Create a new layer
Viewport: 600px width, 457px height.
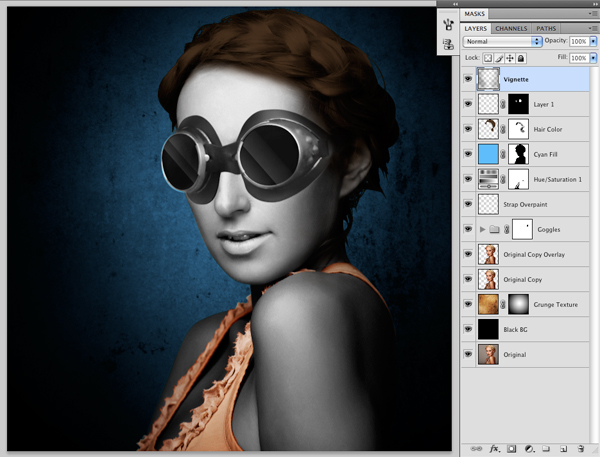(x=563, y=449)
